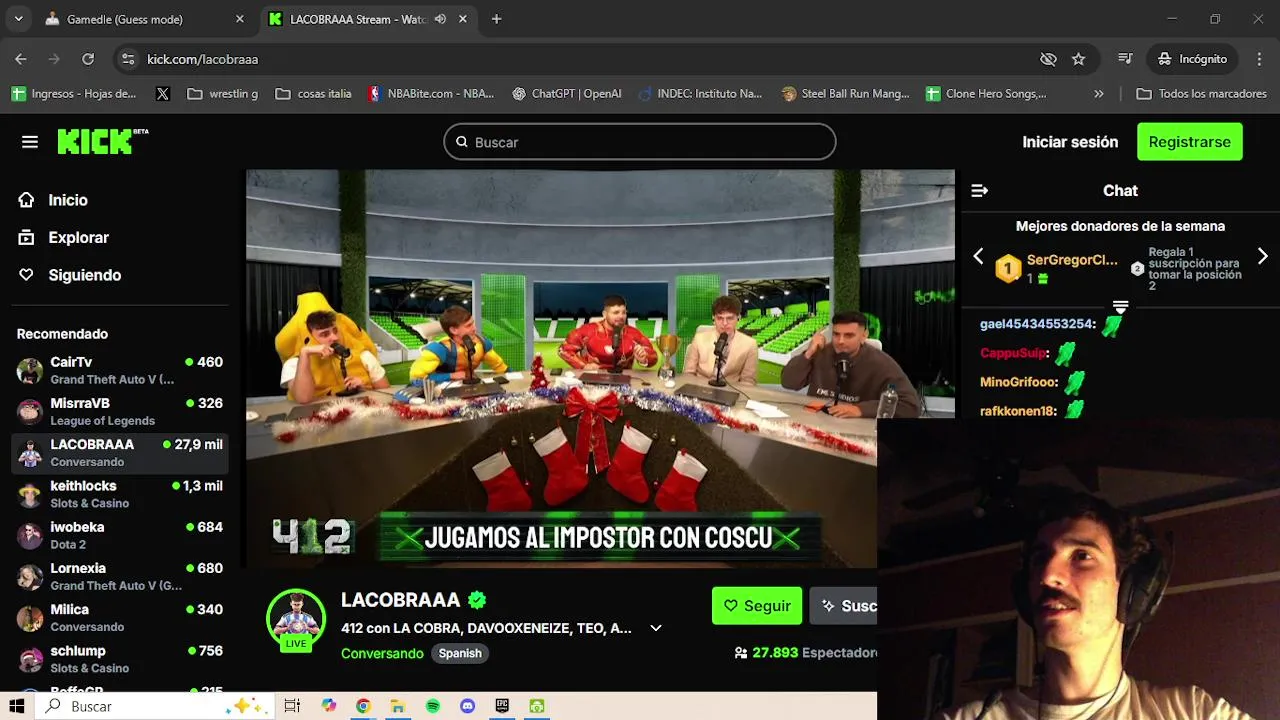Open Explorar in the sidebar
The height and width of the screenshot is (720, 1280).
63,238
